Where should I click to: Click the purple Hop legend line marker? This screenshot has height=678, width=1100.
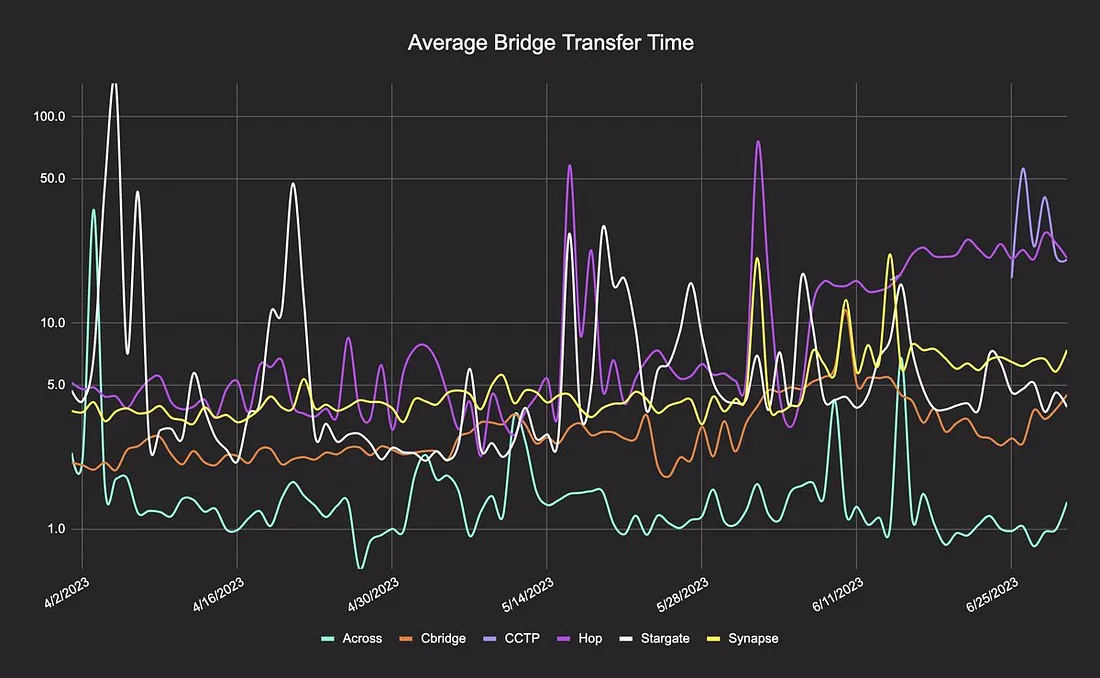[x=564, y=638]
